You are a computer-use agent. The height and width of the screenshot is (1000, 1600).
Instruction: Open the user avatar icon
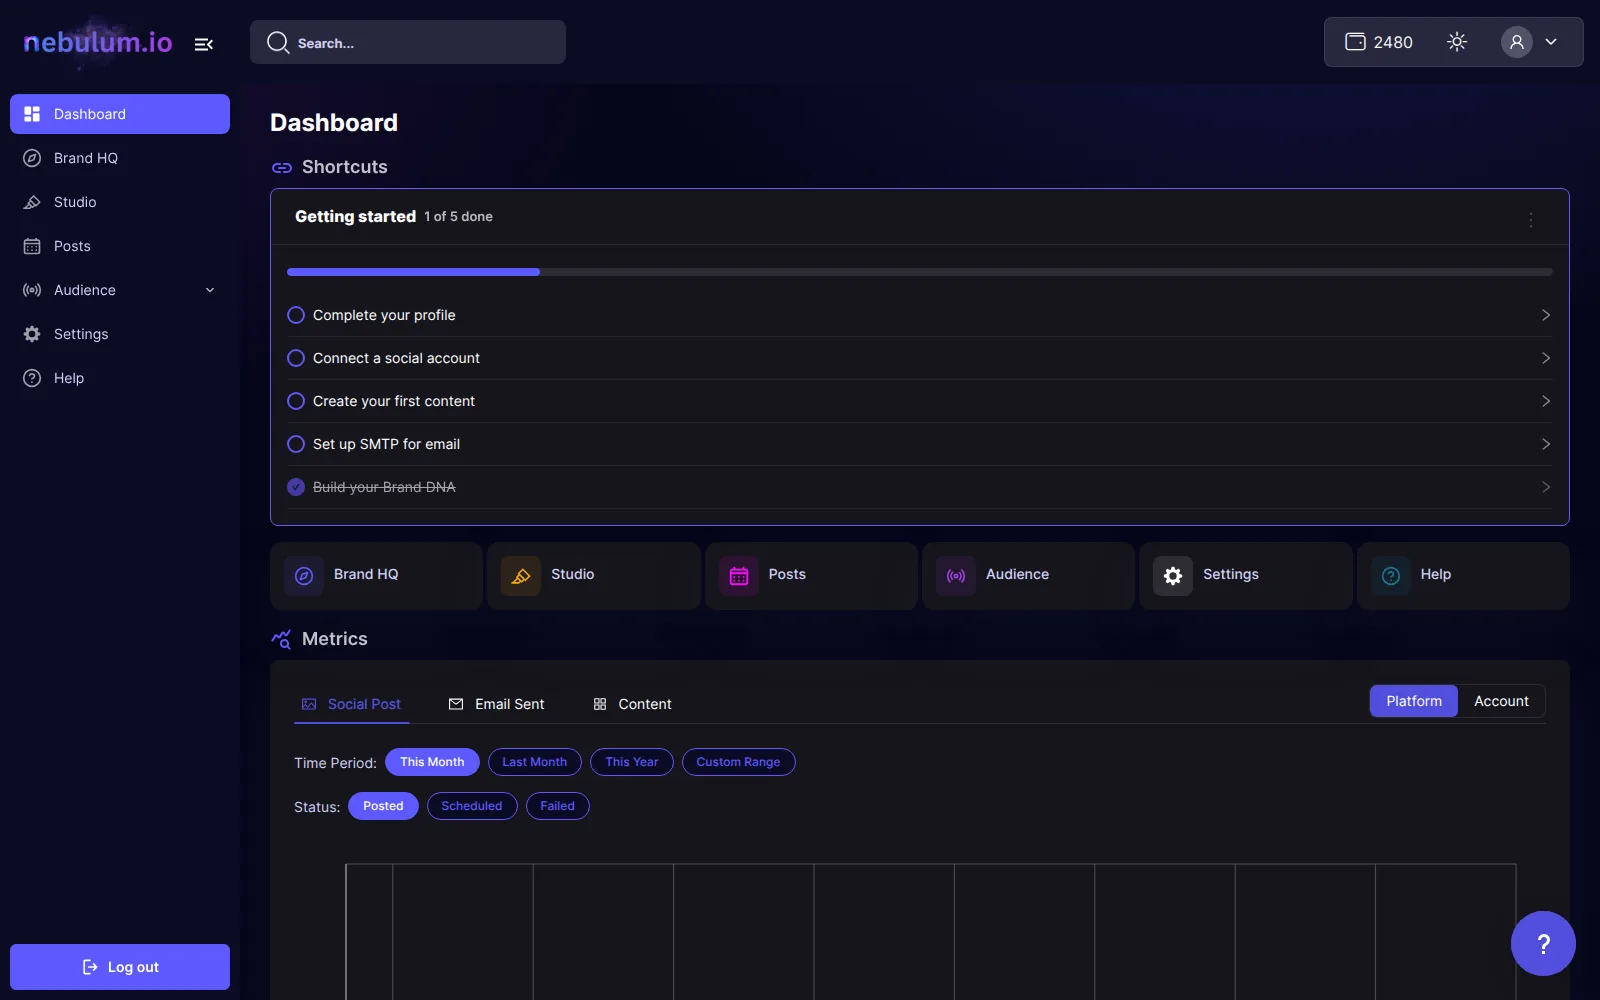(x=1517, y=42)
